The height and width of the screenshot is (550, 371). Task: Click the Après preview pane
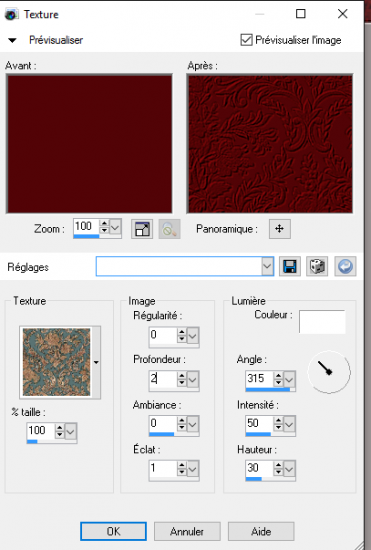pyautogui.click(x=270, y=143)
